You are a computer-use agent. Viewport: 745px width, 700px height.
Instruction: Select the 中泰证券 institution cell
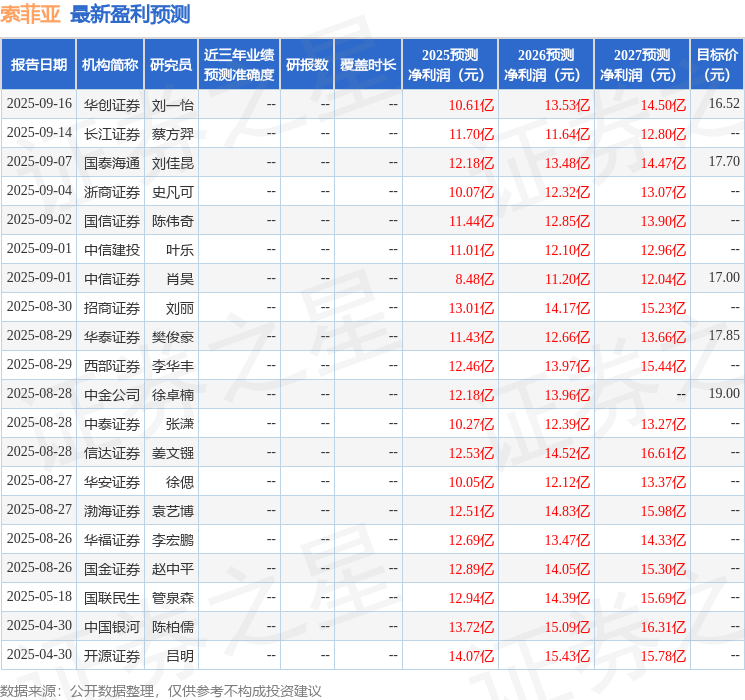click(112, 424)
